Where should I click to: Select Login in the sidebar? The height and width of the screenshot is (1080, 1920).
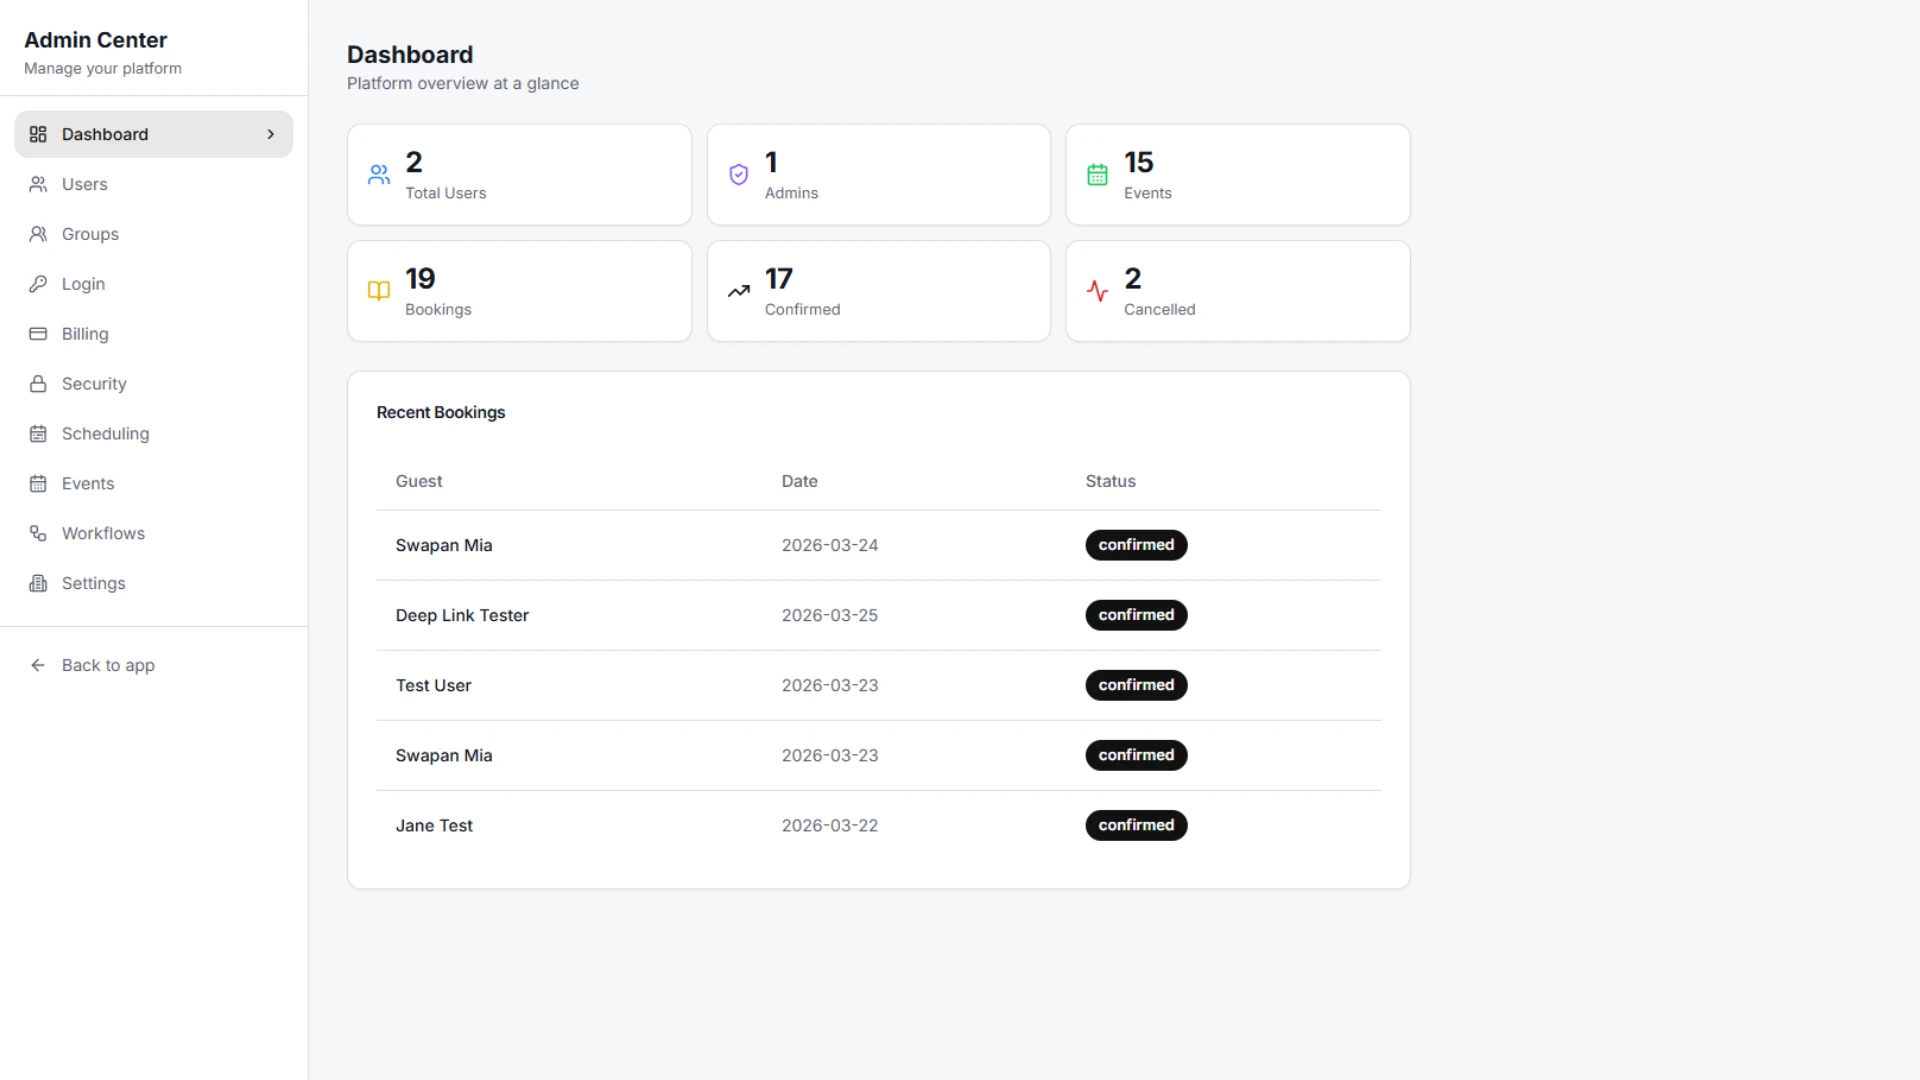(x=154, y=284)
